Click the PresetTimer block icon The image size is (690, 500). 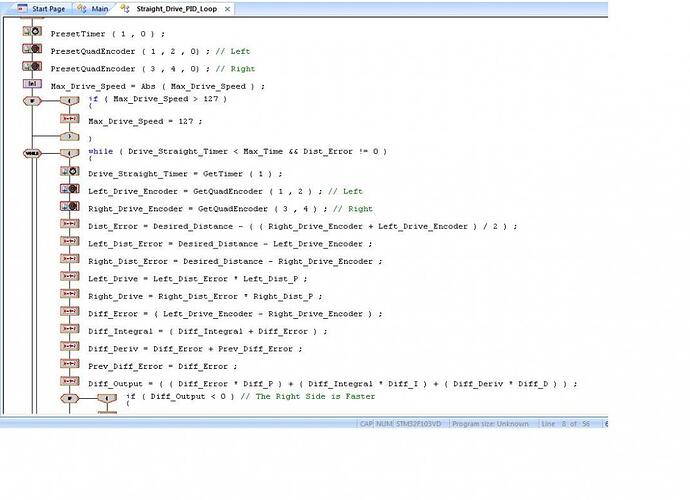(32, 31)
